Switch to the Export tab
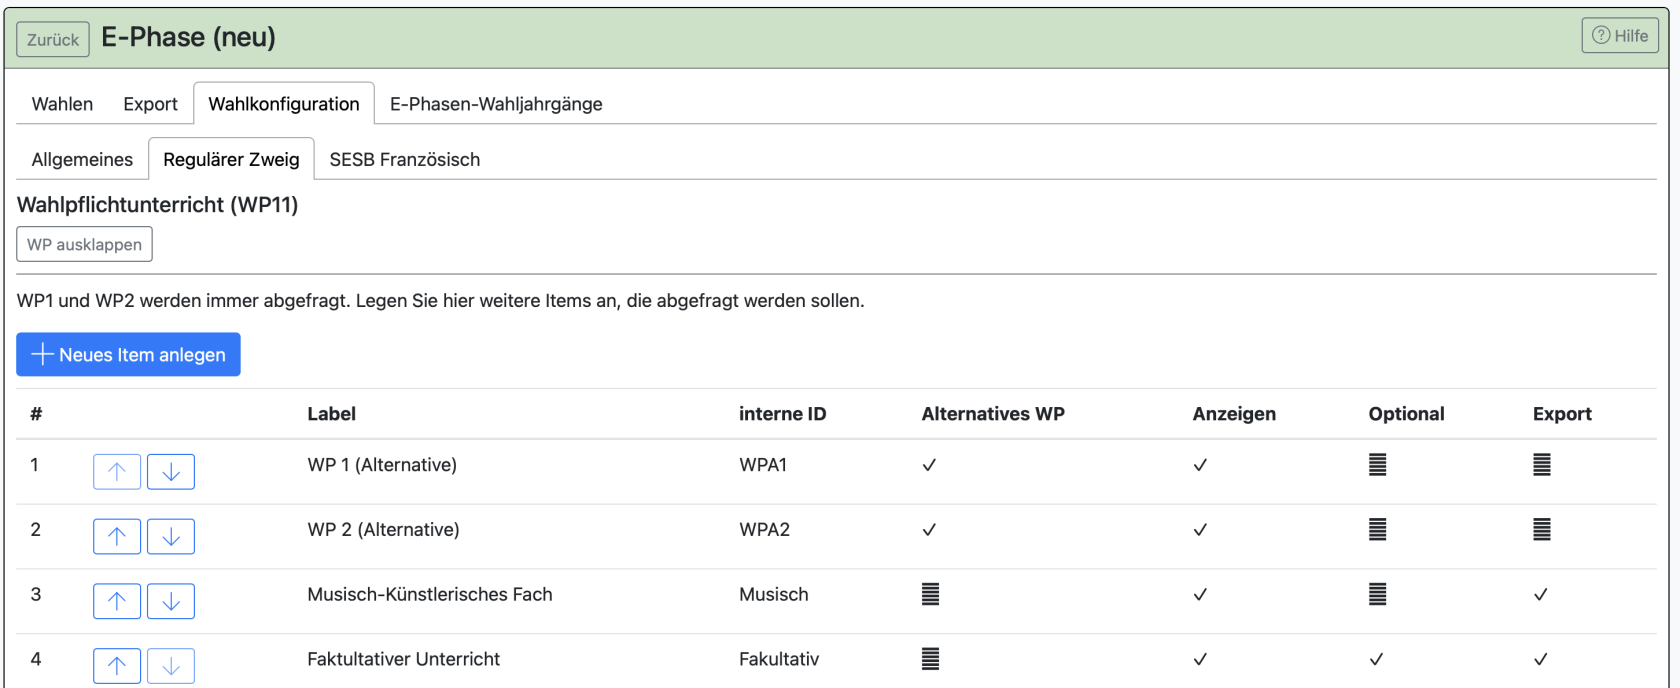This screenshot has width=1680, height=688. coord(150,104)
